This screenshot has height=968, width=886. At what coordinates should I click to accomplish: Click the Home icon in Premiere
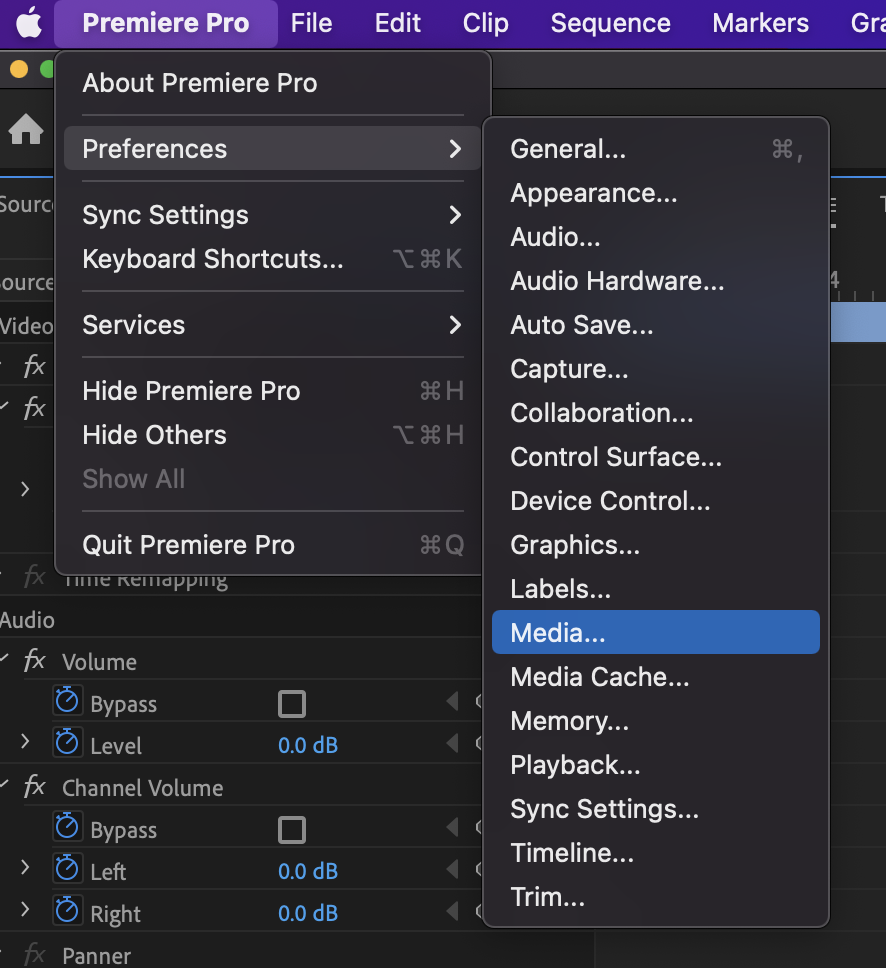(x=26, y=129)
